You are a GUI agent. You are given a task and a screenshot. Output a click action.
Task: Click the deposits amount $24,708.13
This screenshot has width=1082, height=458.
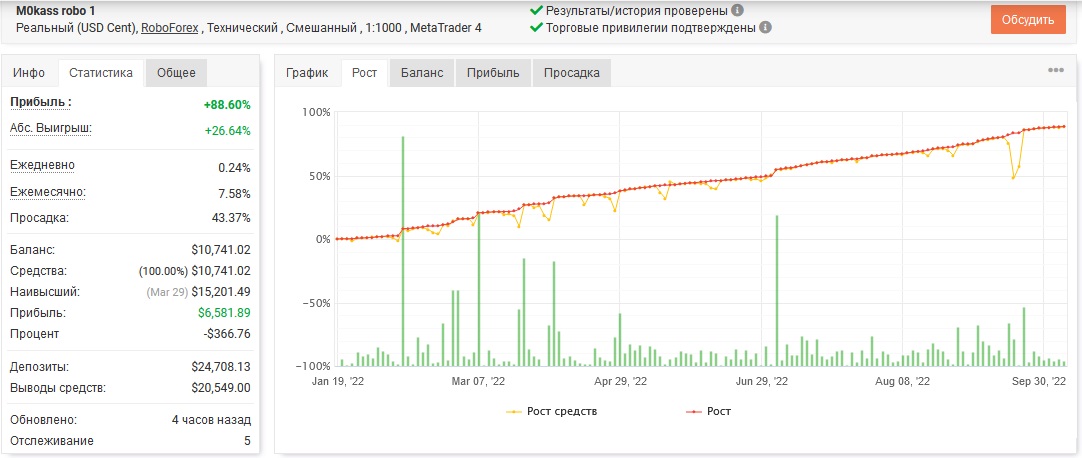click(x=221, y=367)
